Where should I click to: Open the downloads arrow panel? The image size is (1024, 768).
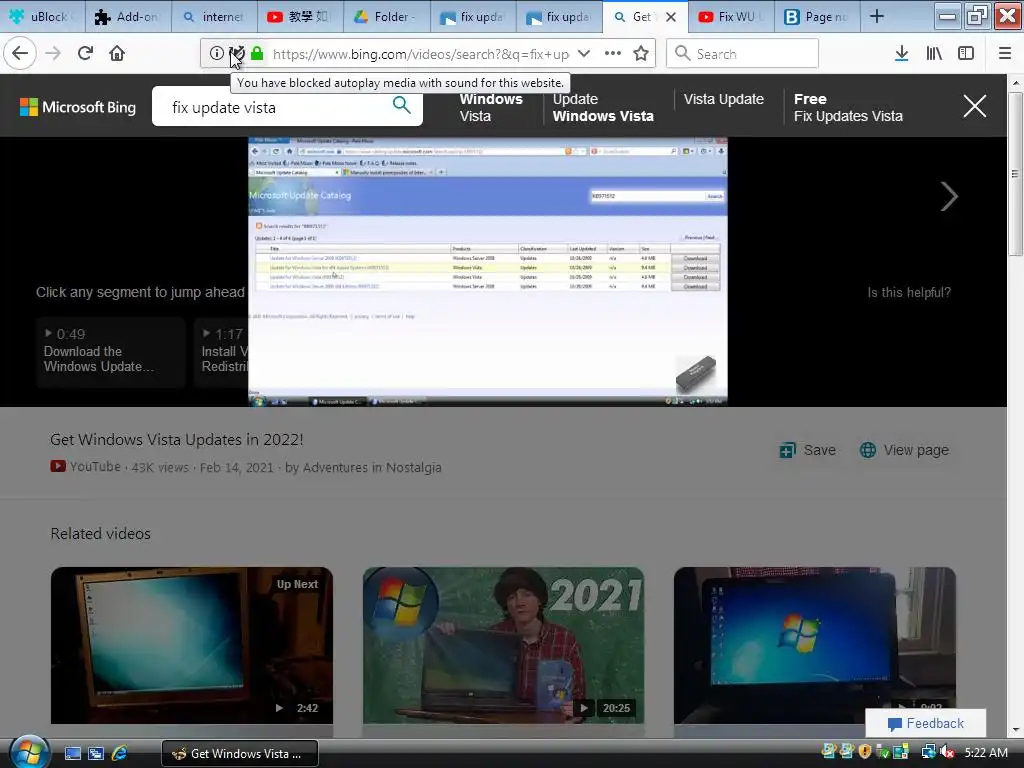point(902,54)
